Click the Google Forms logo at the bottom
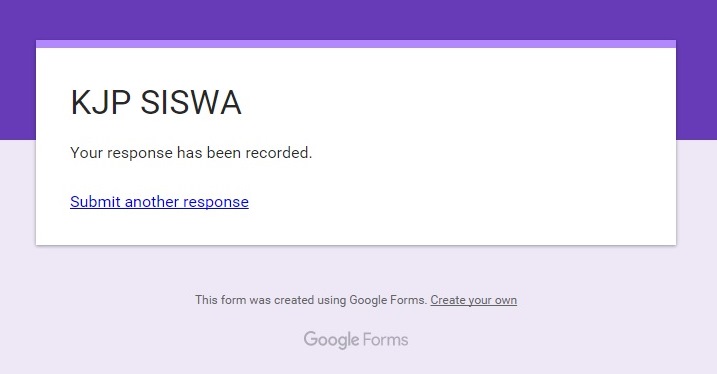 coord(356,340)
